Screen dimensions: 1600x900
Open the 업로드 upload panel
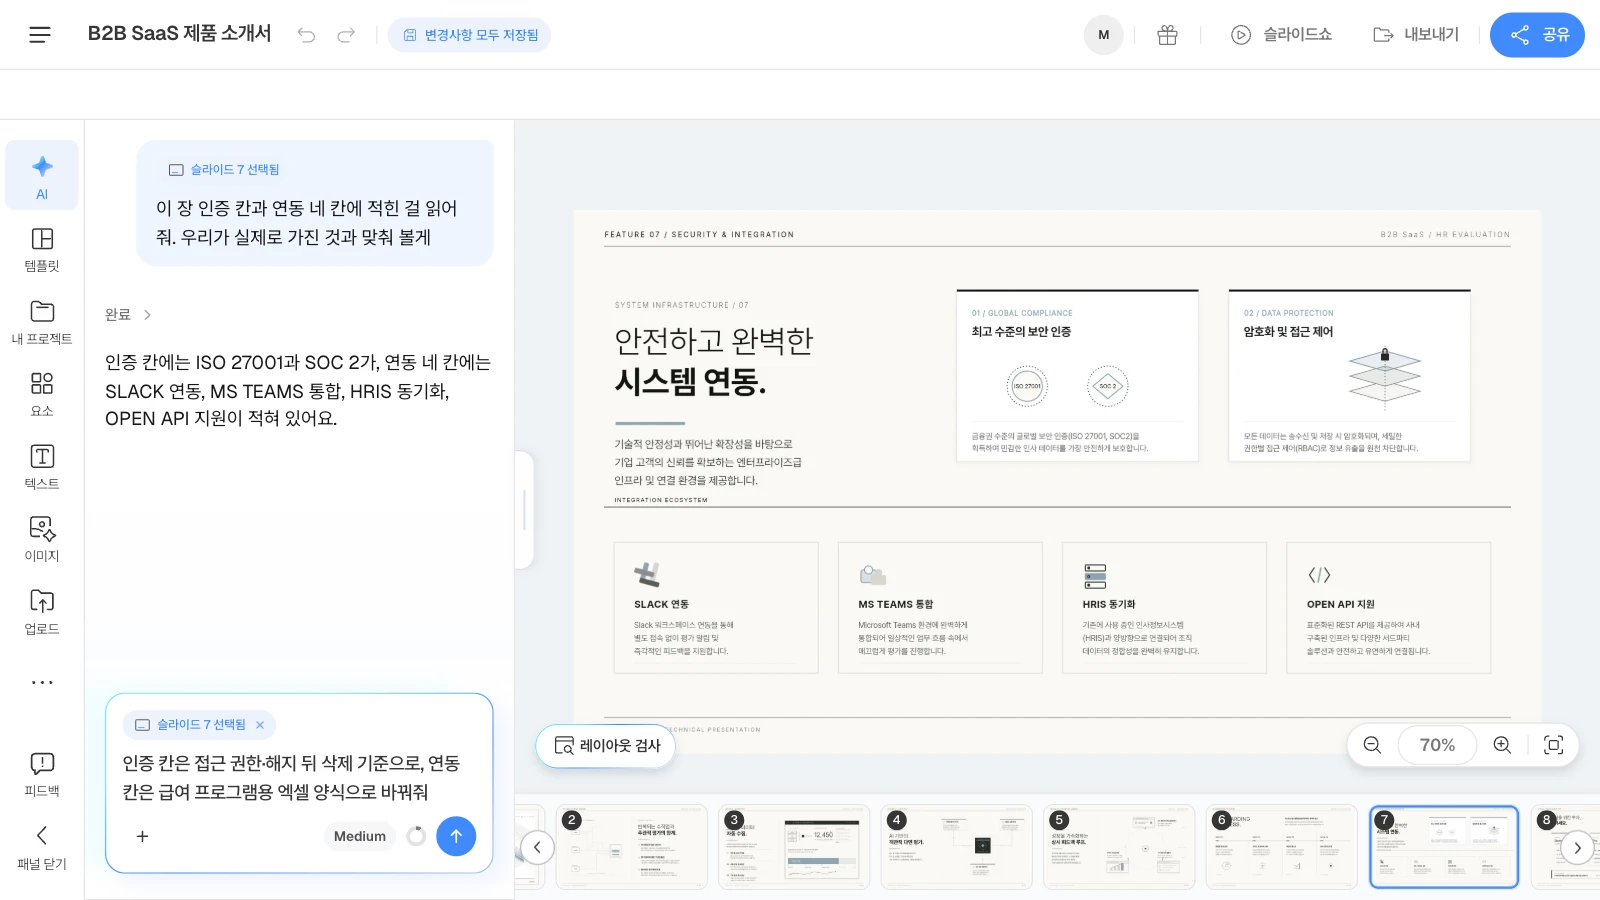point(42,612)
